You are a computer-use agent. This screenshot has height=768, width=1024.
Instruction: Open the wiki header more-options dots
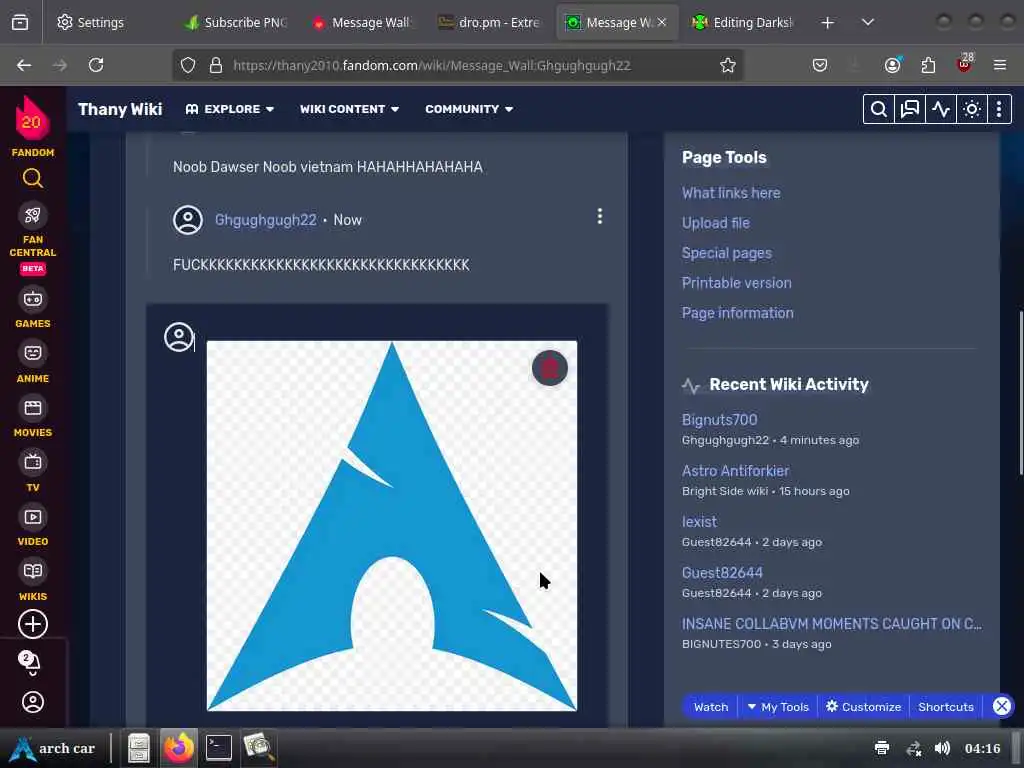tap(999, 109)
